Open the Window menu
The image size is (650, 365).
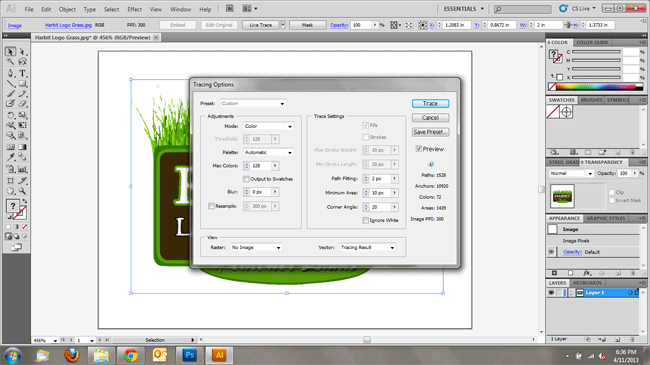click(180, 9)
